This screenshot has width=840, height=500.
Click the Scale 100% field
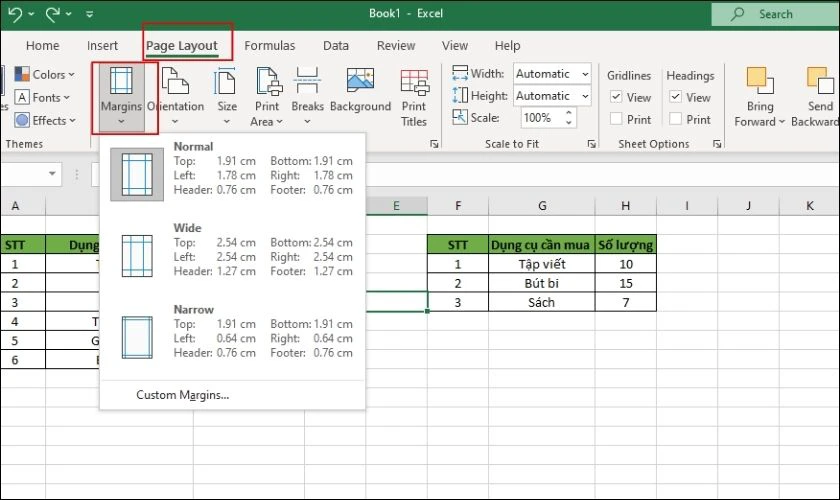542,117
